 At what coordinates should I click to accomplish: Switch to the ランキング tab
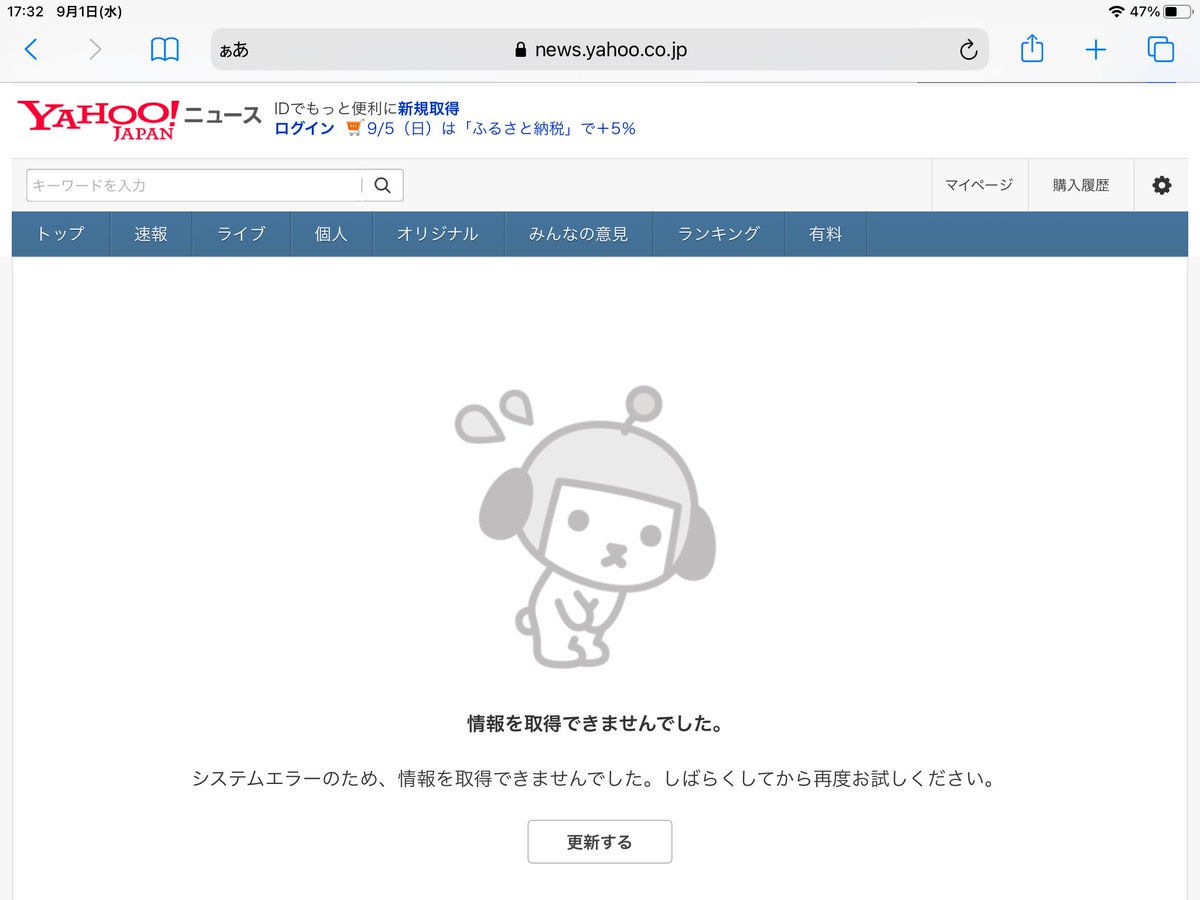pyautogui.click(x=718, y=234)
